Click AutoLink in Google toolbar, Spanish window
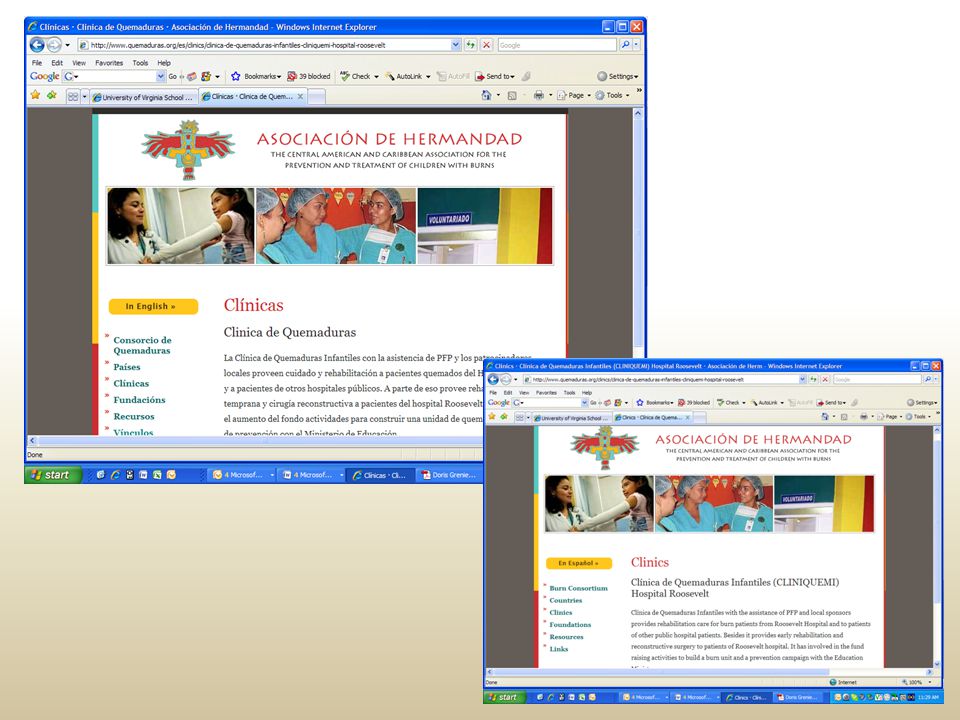This screenshot has height=720, width=960. pyautogui.click(x=407, y=77)
